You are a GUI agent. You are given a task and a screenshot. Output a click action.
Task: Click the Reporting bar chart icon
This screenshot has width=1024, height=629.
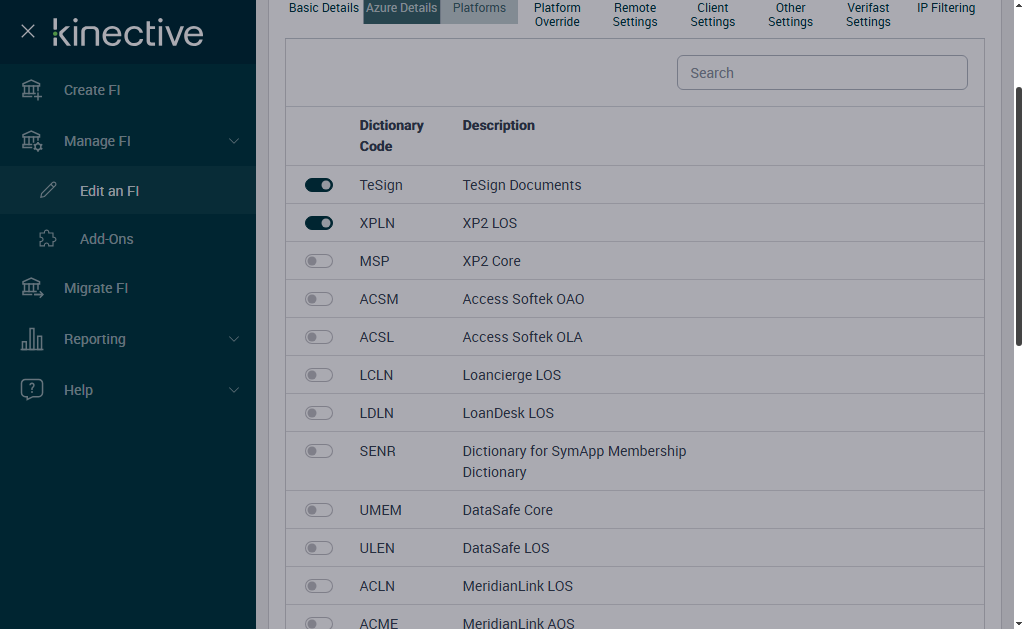point(32,339)
